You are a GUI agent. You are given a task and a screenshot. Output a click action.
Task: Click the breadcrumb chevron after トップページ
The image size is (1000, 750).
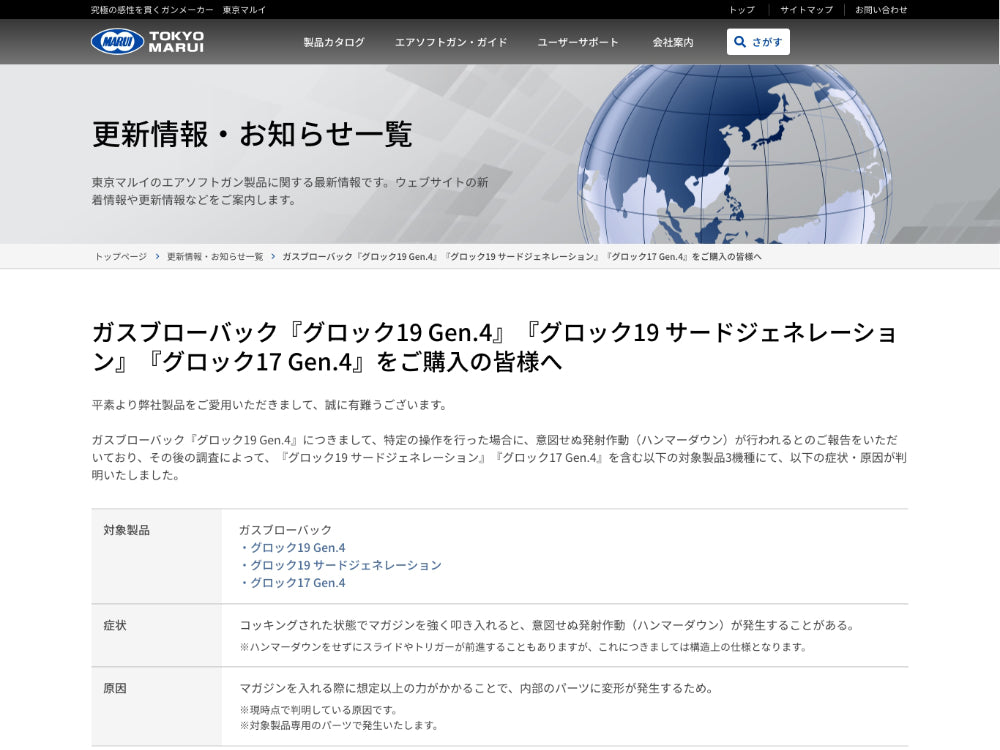coord(157,257)
